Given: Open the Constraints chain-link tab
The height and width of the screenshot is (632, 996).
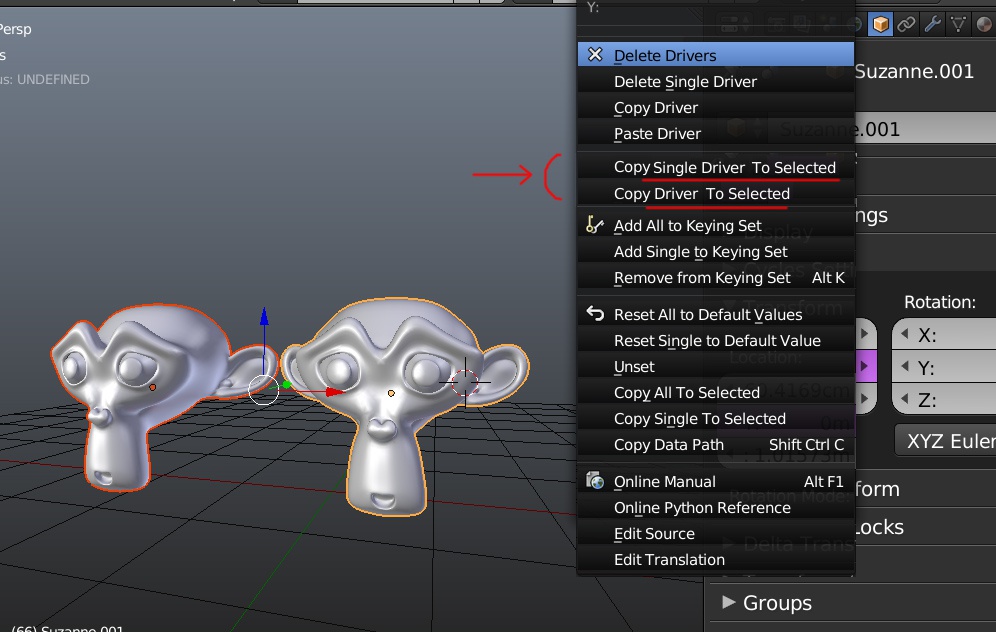Looking at the screenshot, I should (906, 25).
